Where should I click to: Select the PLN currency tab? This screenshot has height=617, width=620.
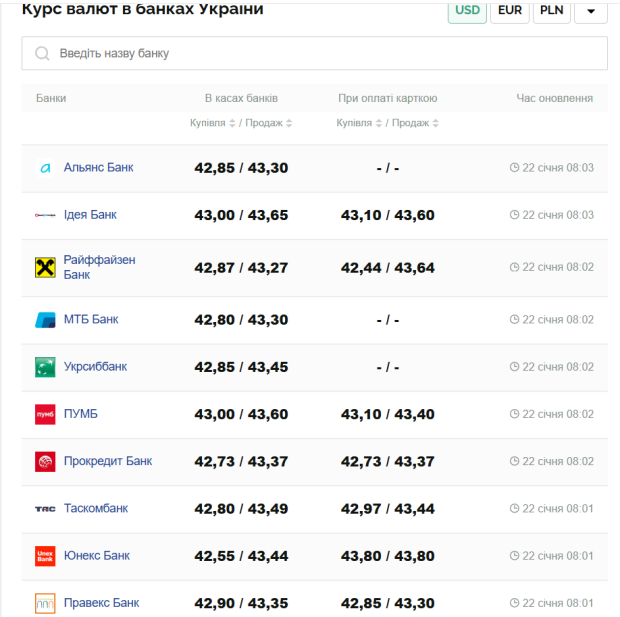551,11
